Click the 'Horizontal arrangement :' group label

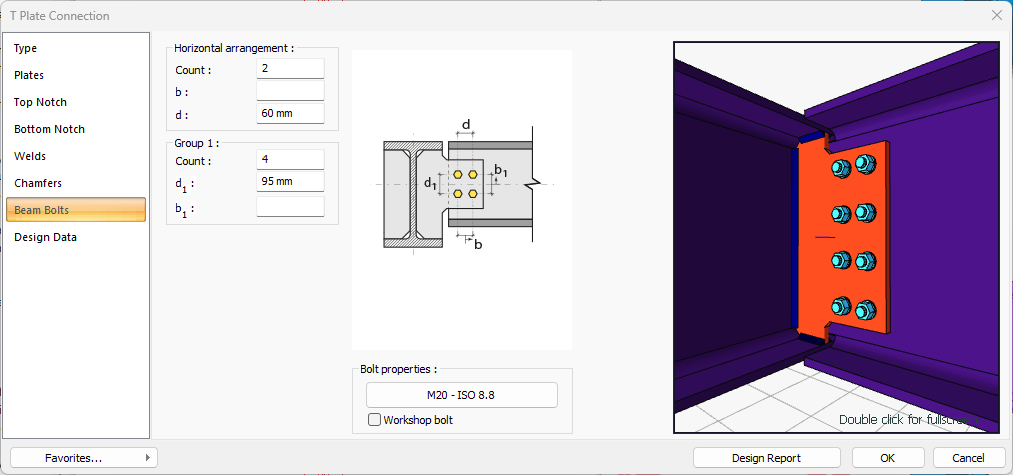(x=235, y=48)
